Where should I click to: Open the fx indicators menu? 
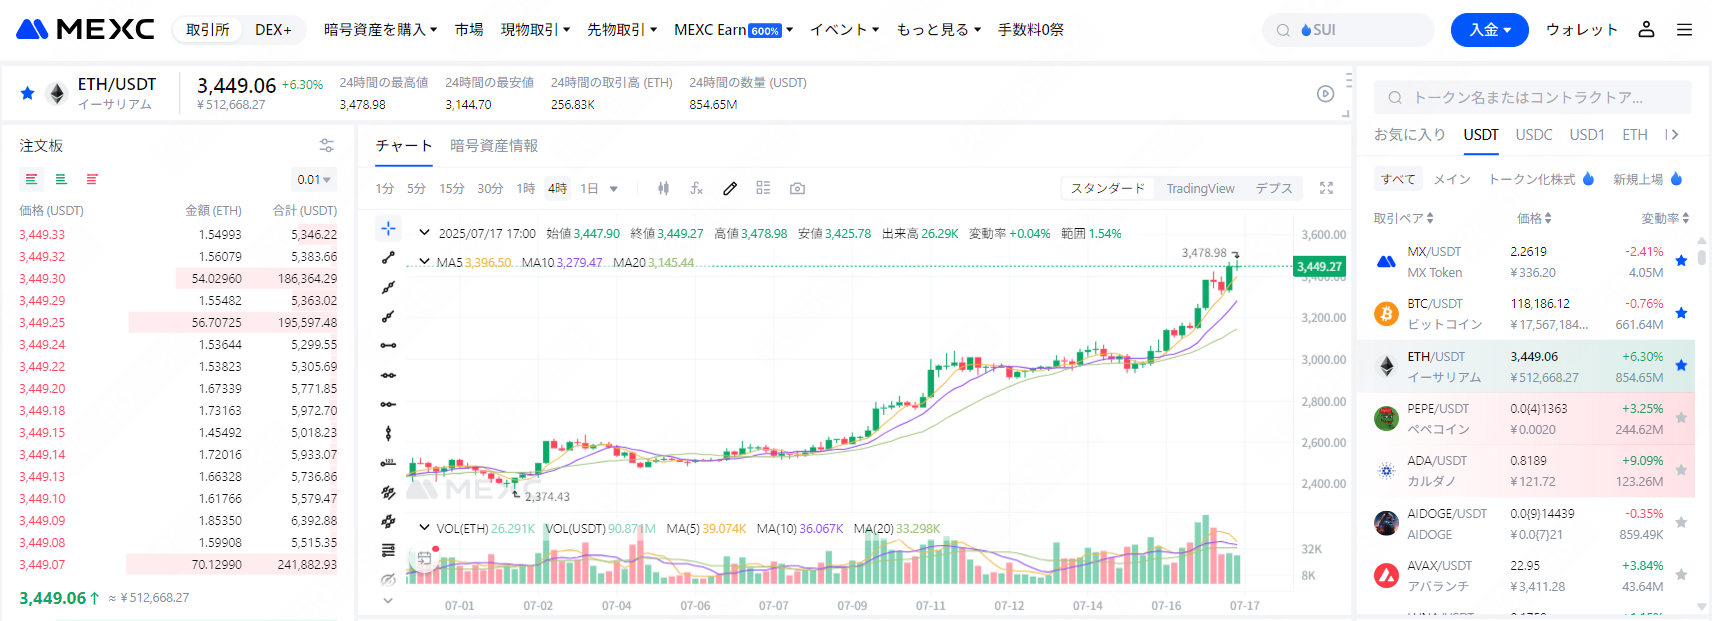tap(696, 188)
